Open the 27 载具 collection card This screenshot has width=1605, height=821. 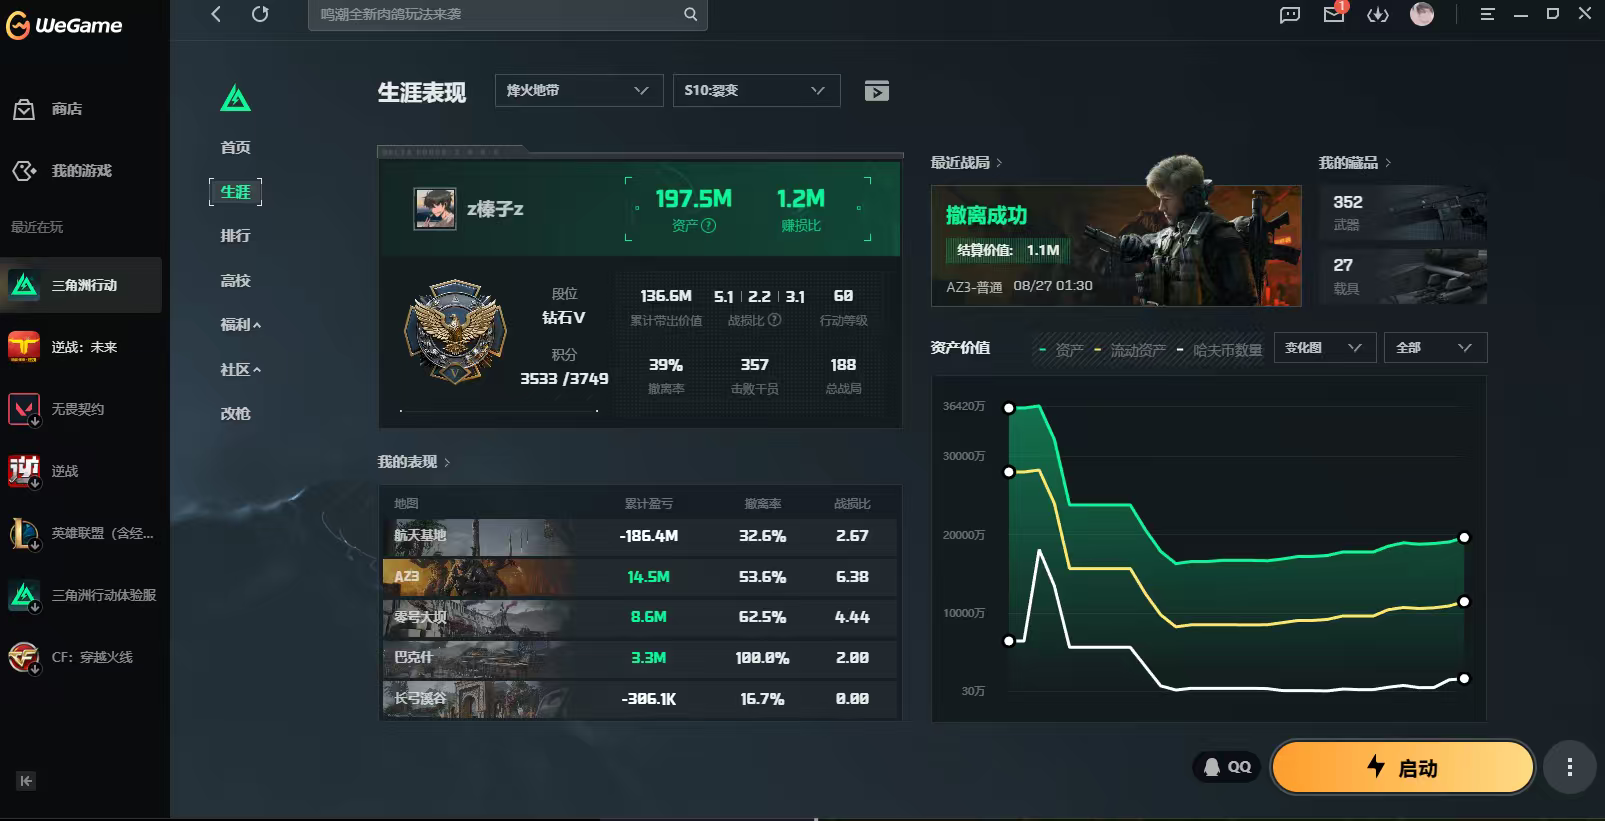pyautogui.click(x=1402, y=276)
